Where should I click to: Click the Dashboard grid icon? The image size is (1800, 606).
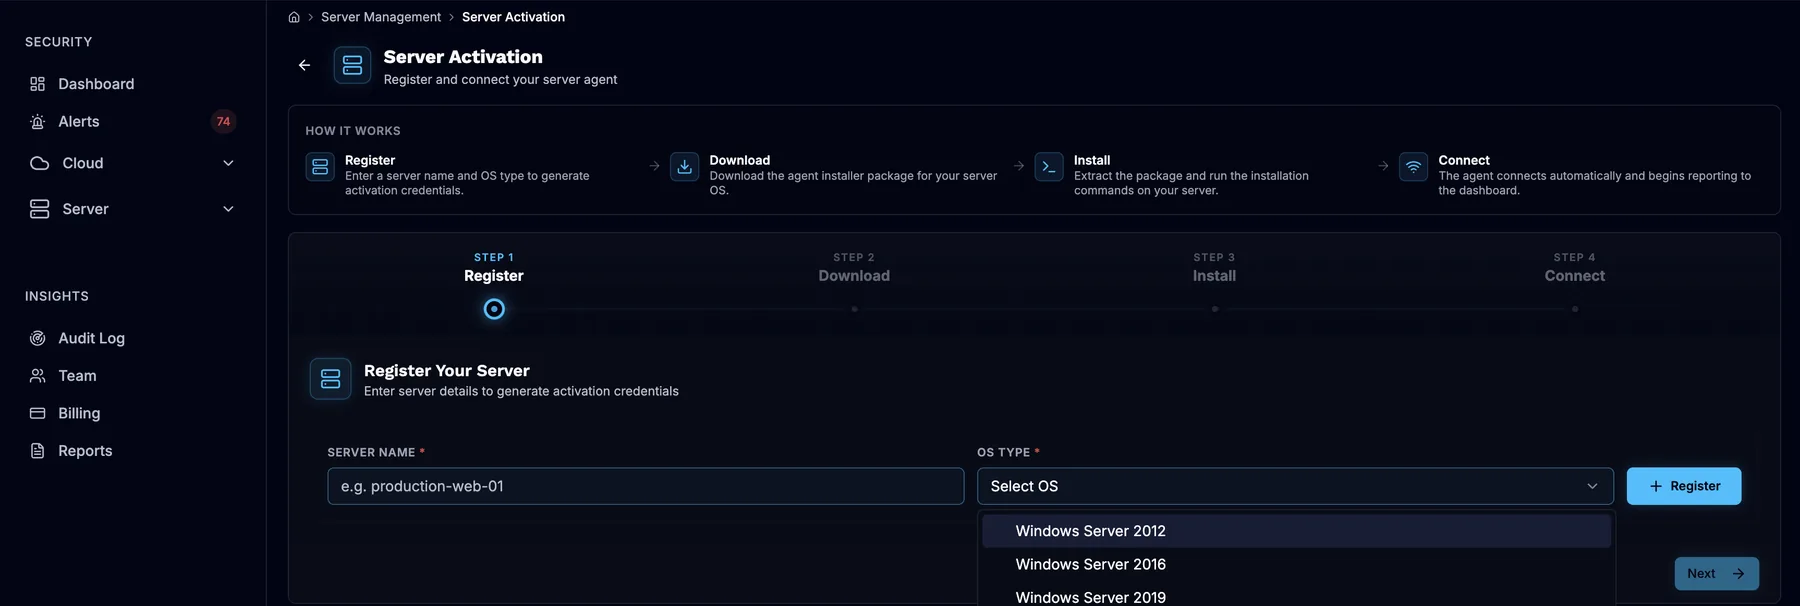[x=38, y=84]
